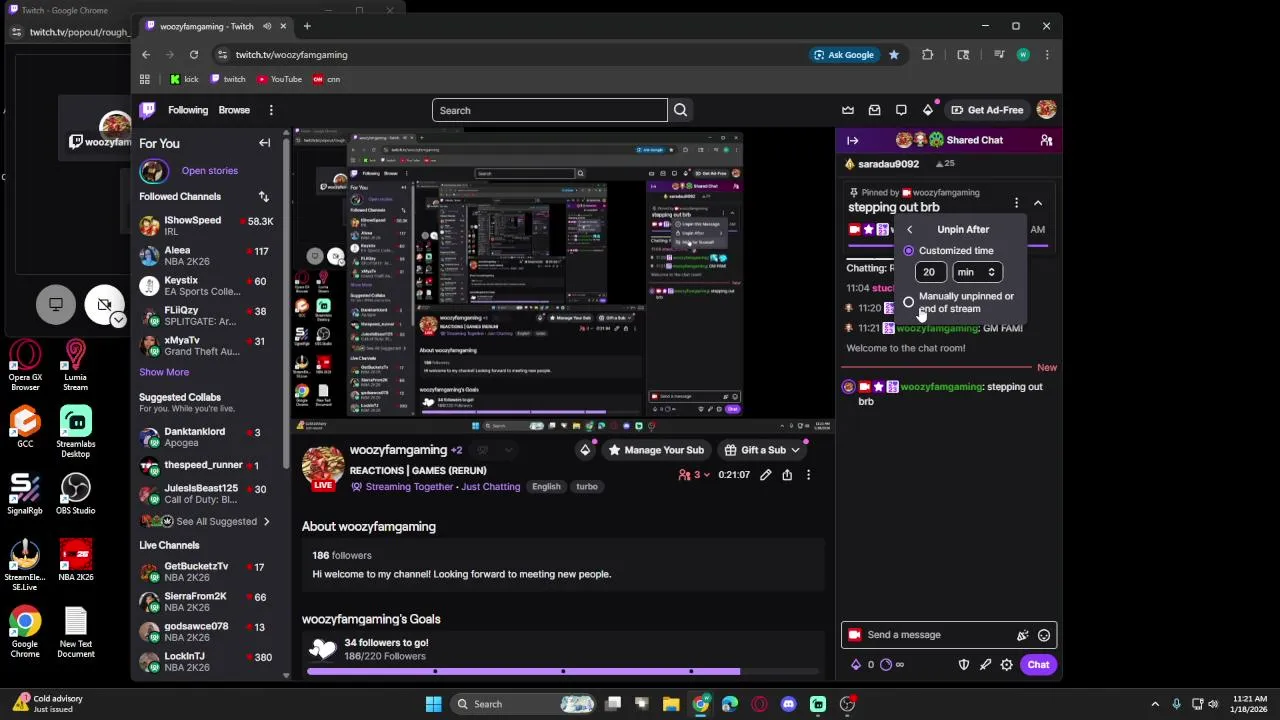The width and height of the screenshot is (1280, 720).
Task: Open OBS Studio desktop shortcut
Action: 75,493
